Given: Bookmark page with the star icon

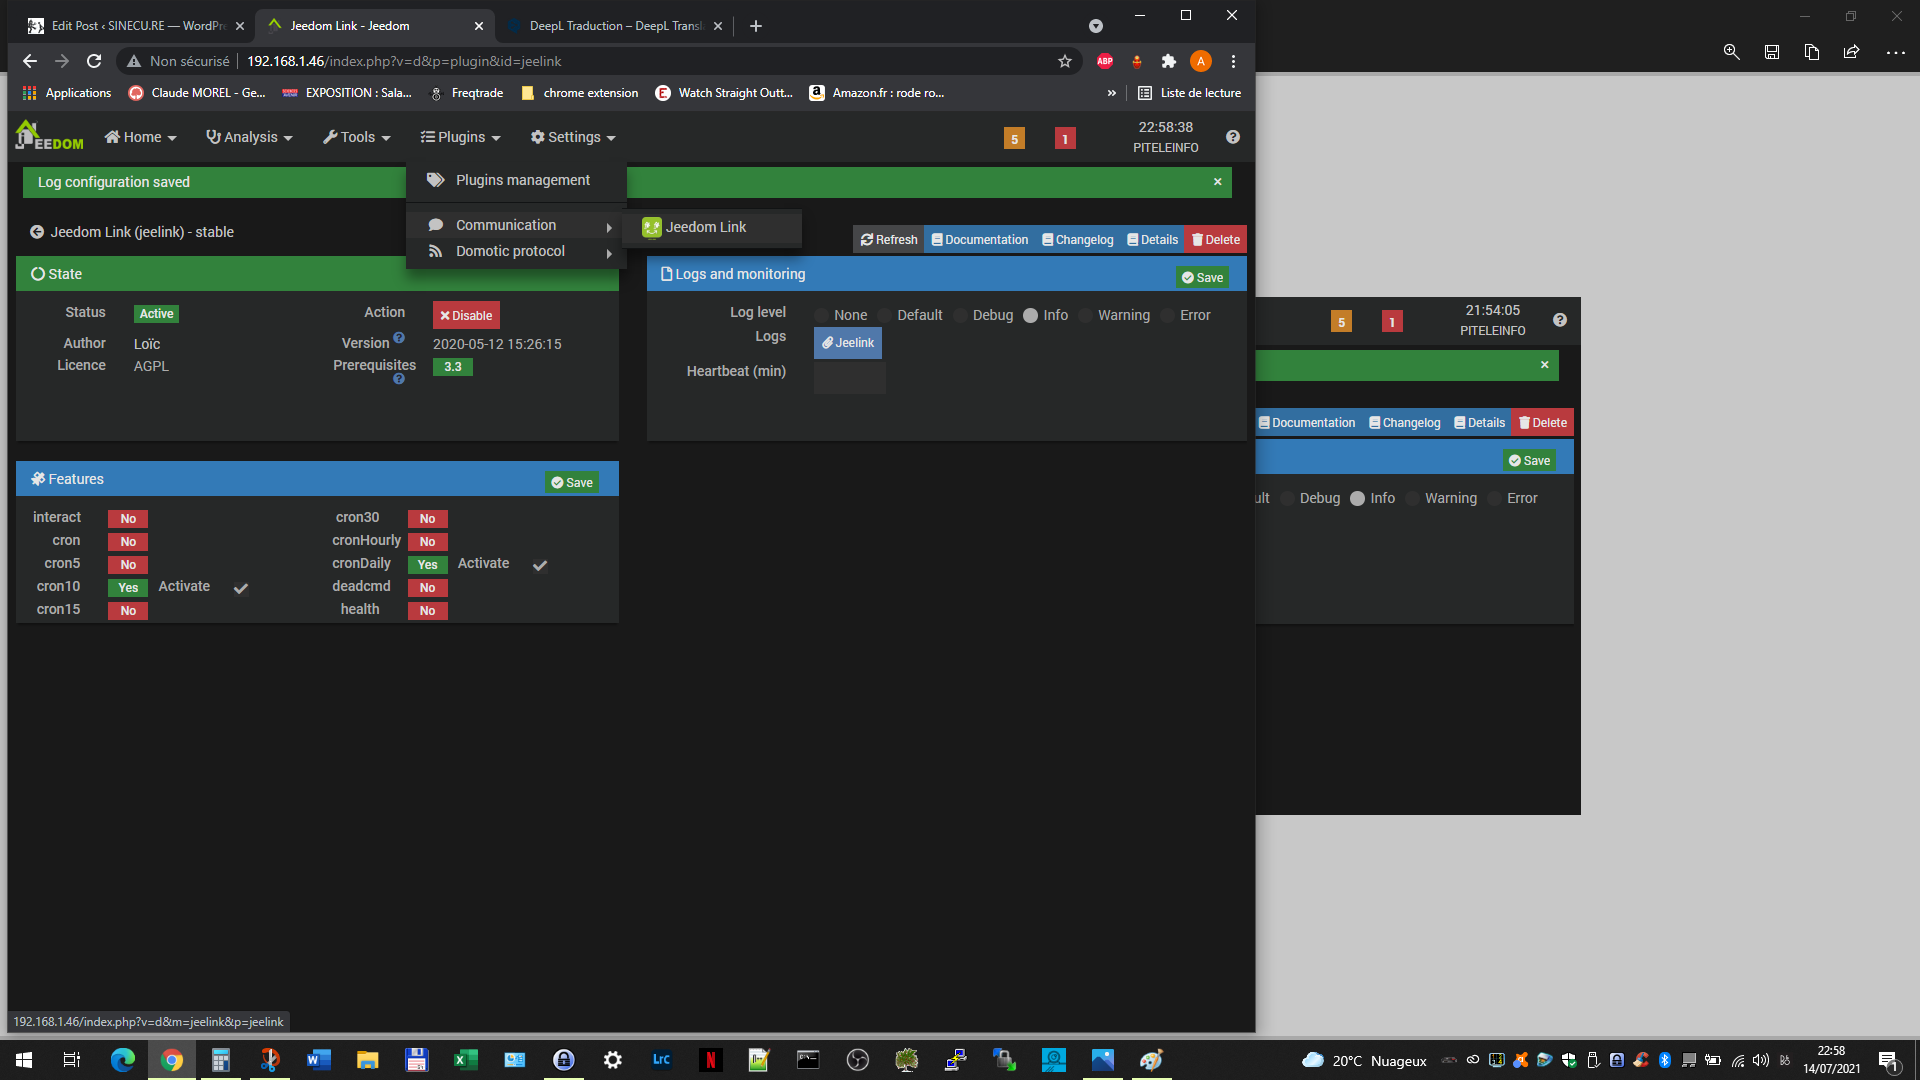Looking at the screenshot, I should [x=1065, y=61].
